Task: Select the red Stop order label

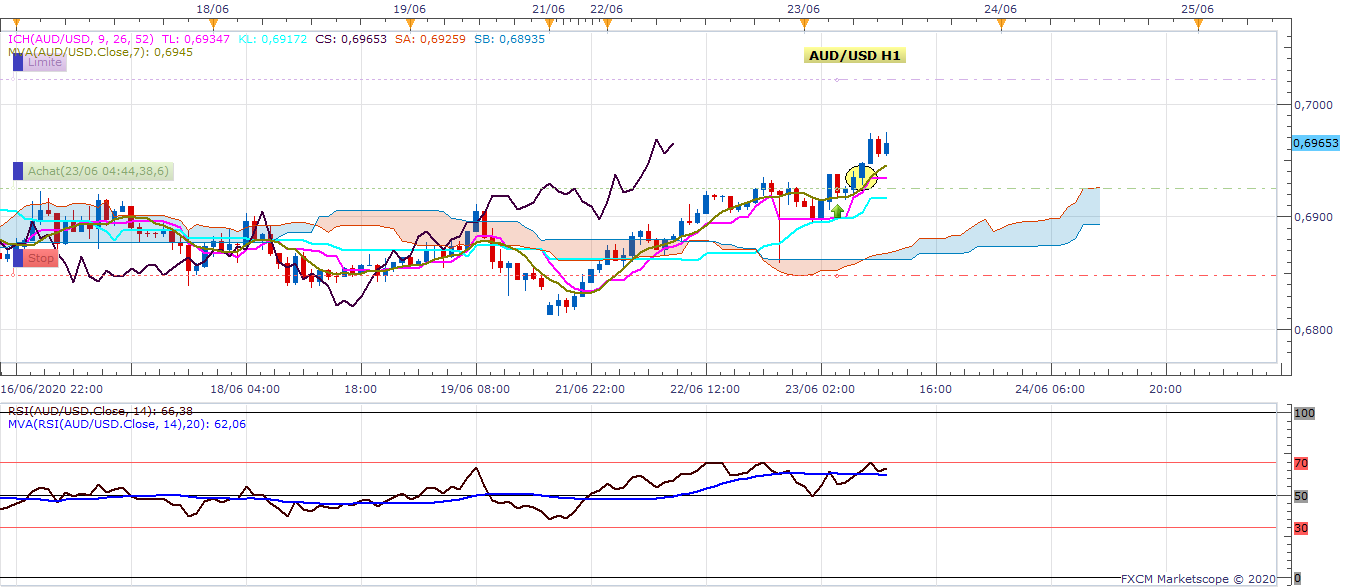Action: [x=41, y=258]
